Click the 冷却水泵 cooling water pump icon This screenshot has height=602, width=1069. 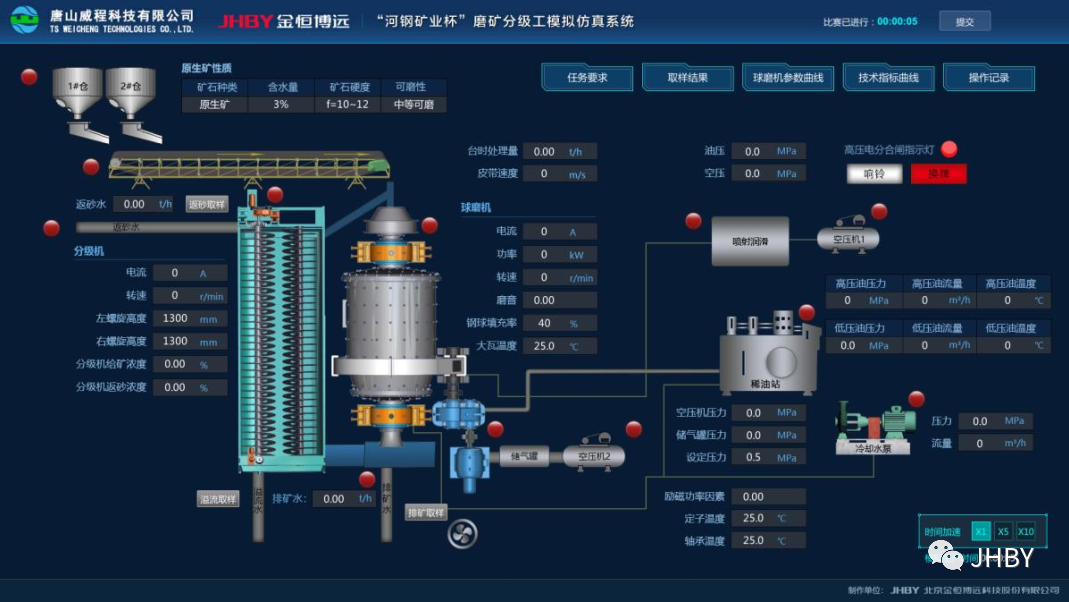(x=874, y=425)
